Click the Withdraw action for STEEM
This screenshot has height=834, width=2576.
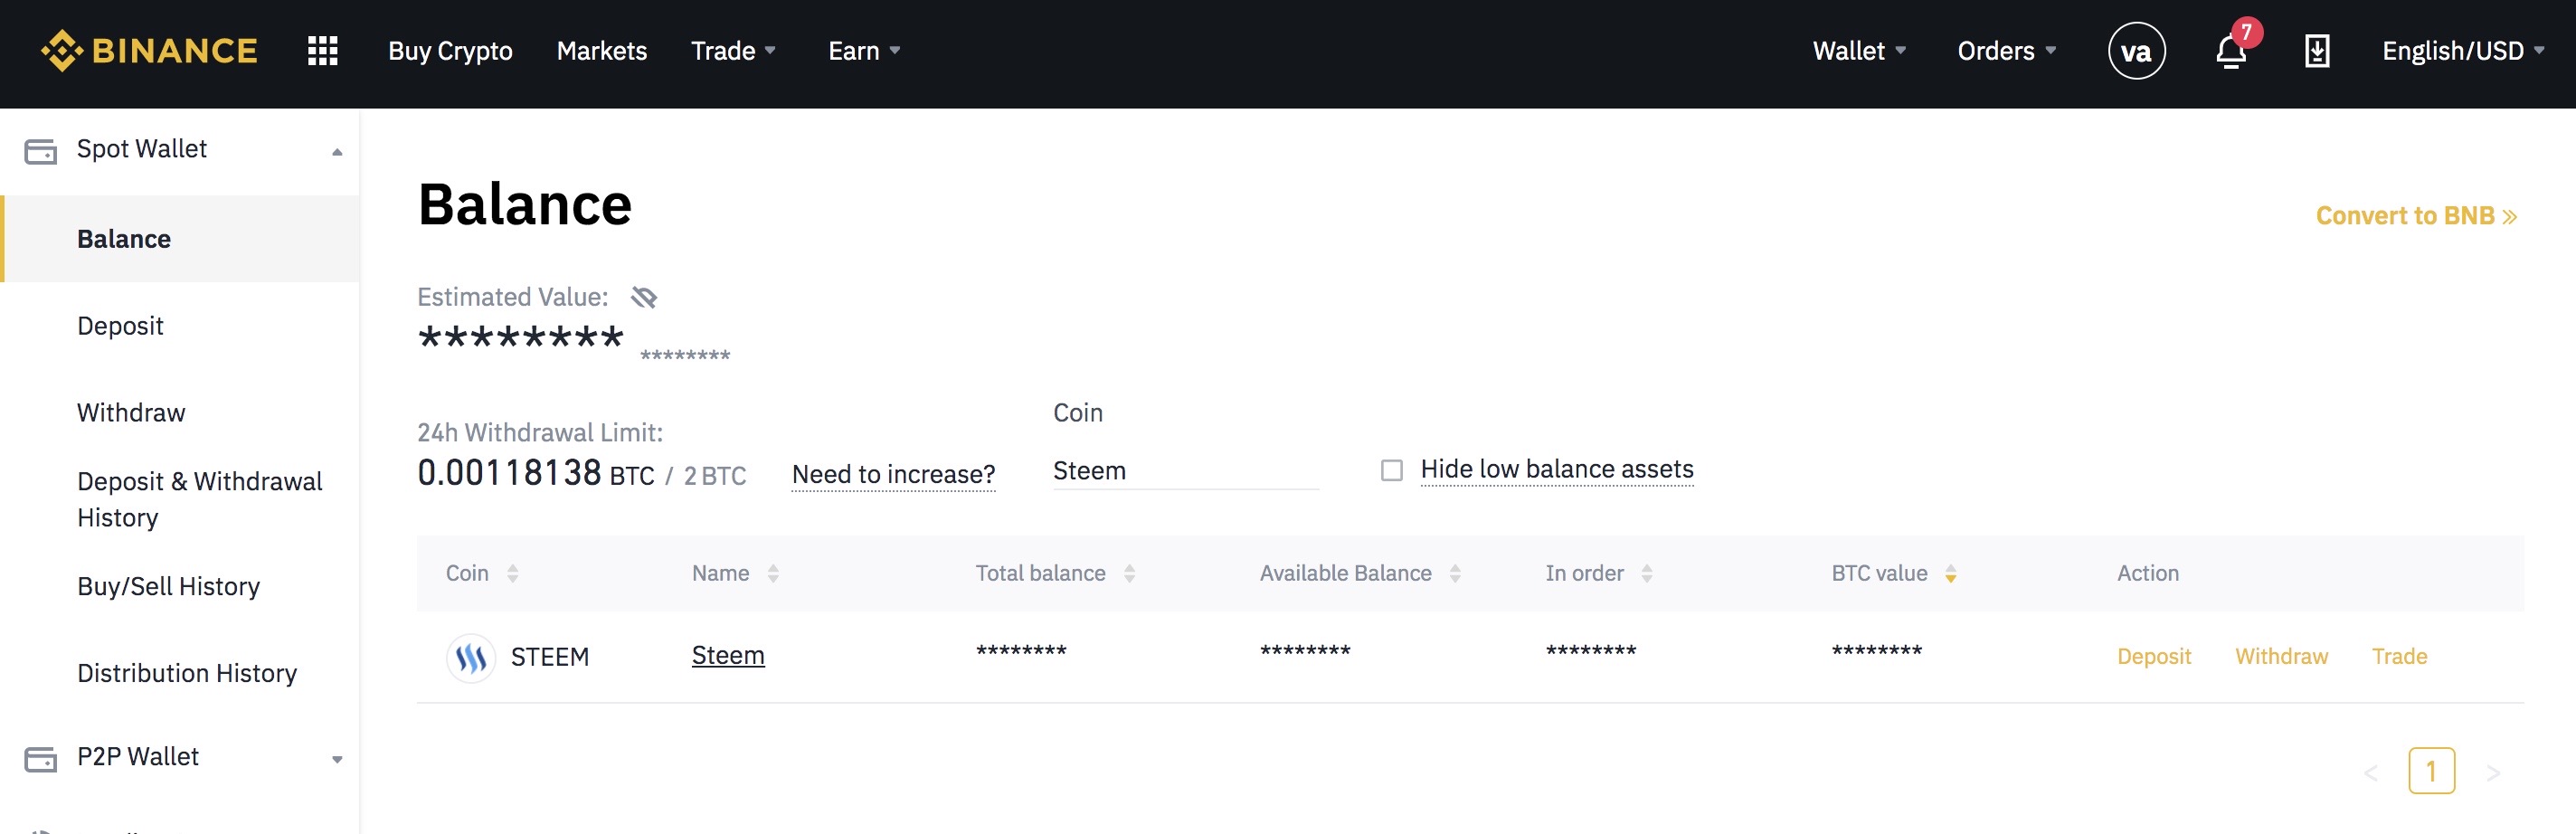[2281, 656]
